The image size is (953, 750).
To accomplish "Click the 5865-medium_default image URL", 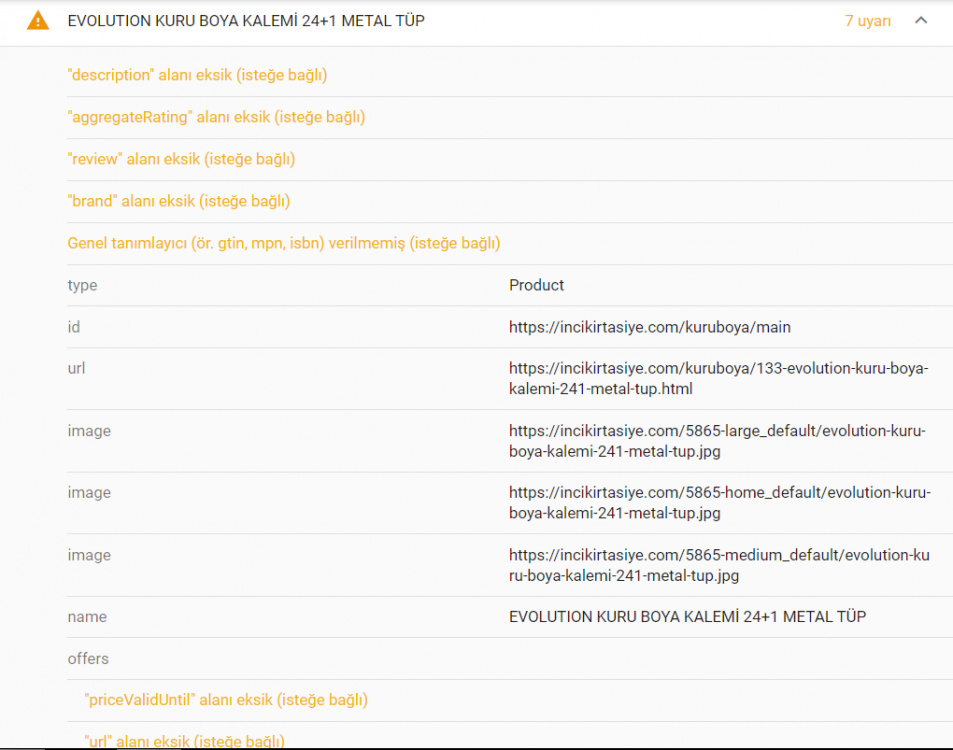I will click(719, 565).
